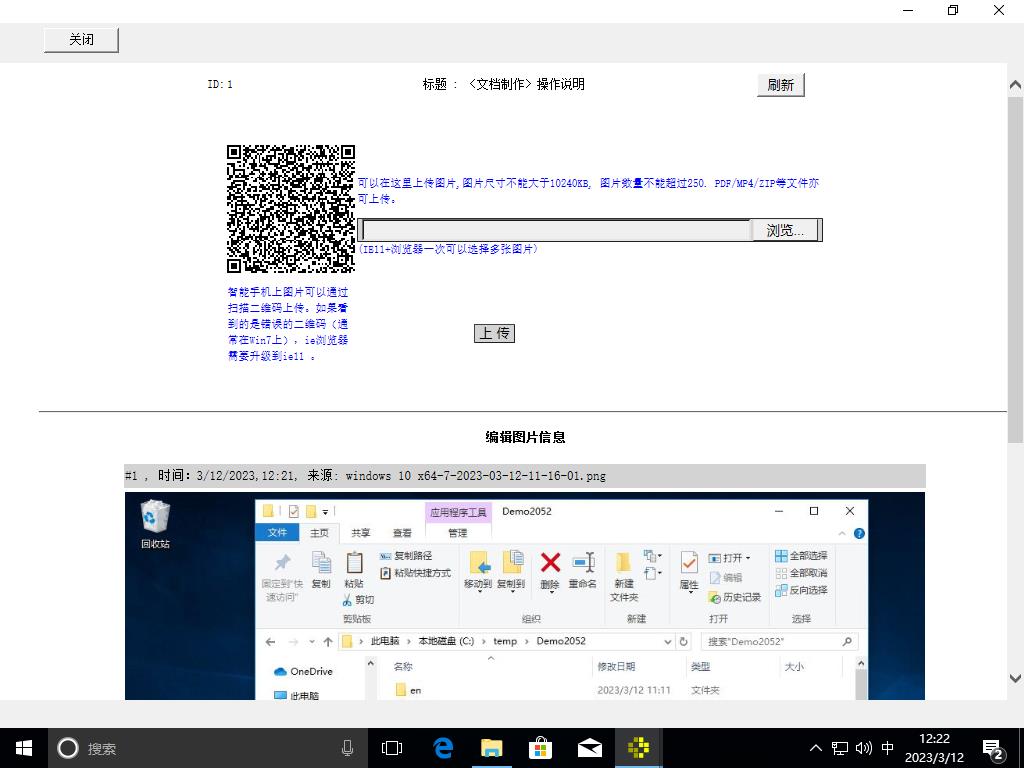The width and height of the screenshot is (1024, 768).
Task: Activate the microphone icon in search box
Action: point(347,748)
